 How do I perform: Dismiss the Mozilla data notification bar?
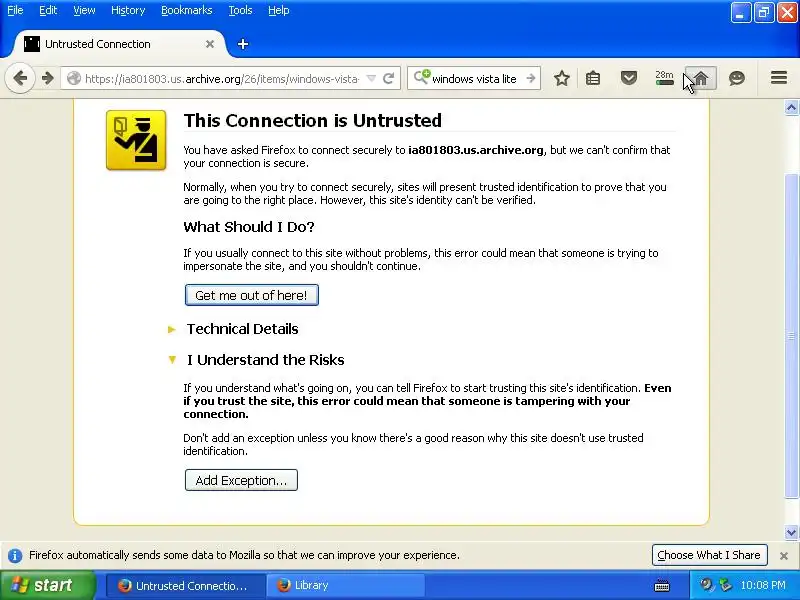(x=784, y=556)
